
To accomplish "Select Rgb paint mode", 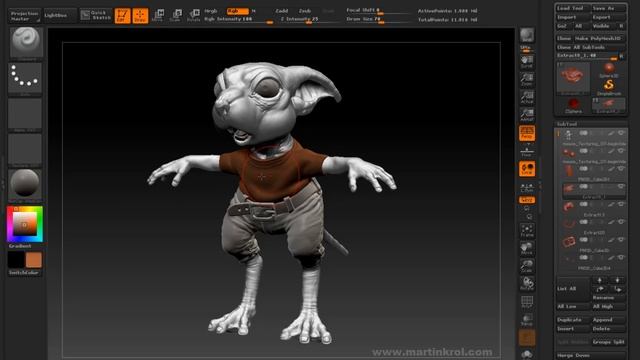I will (237, 11).
